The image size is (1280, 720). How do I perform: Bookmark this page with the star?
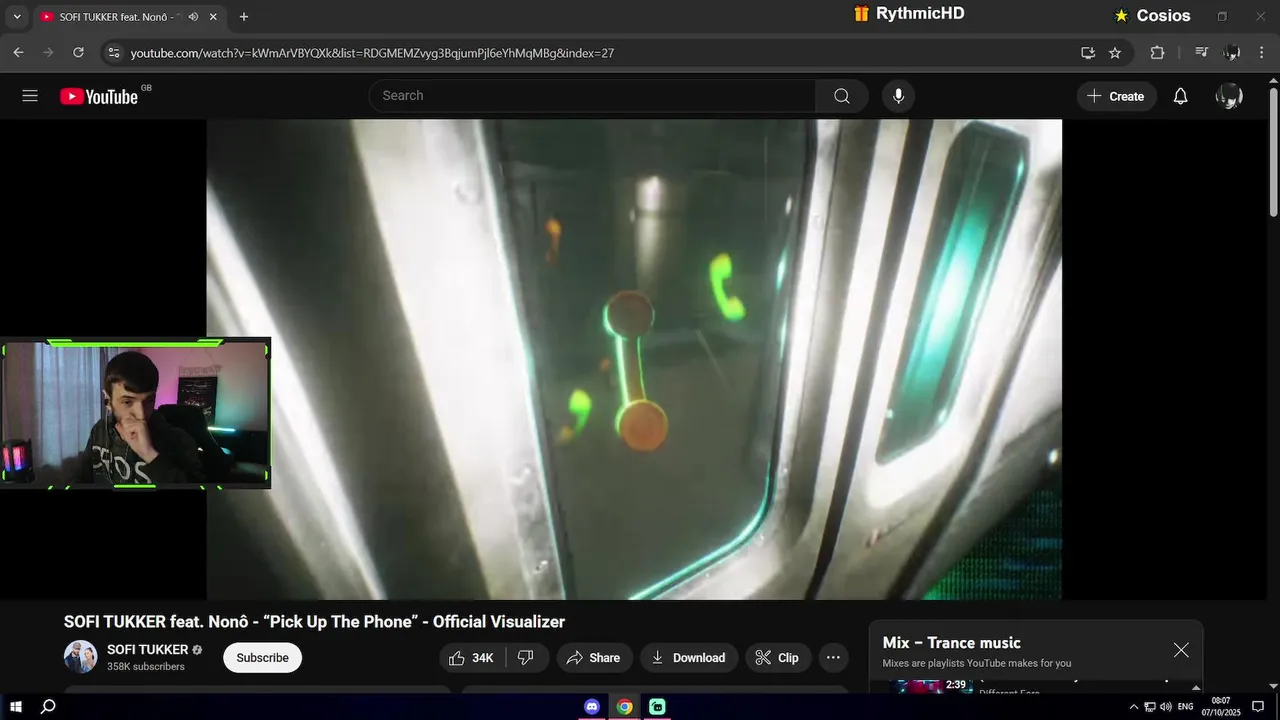click(x=1115, y=53)
